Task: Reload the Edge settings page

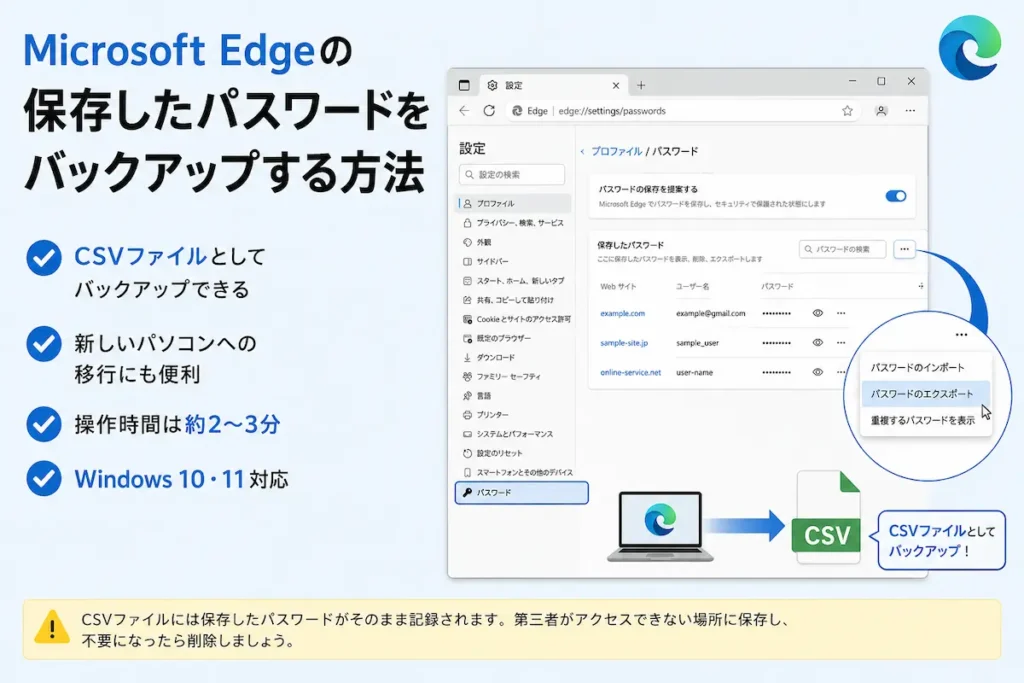Action: pos(489,111)
